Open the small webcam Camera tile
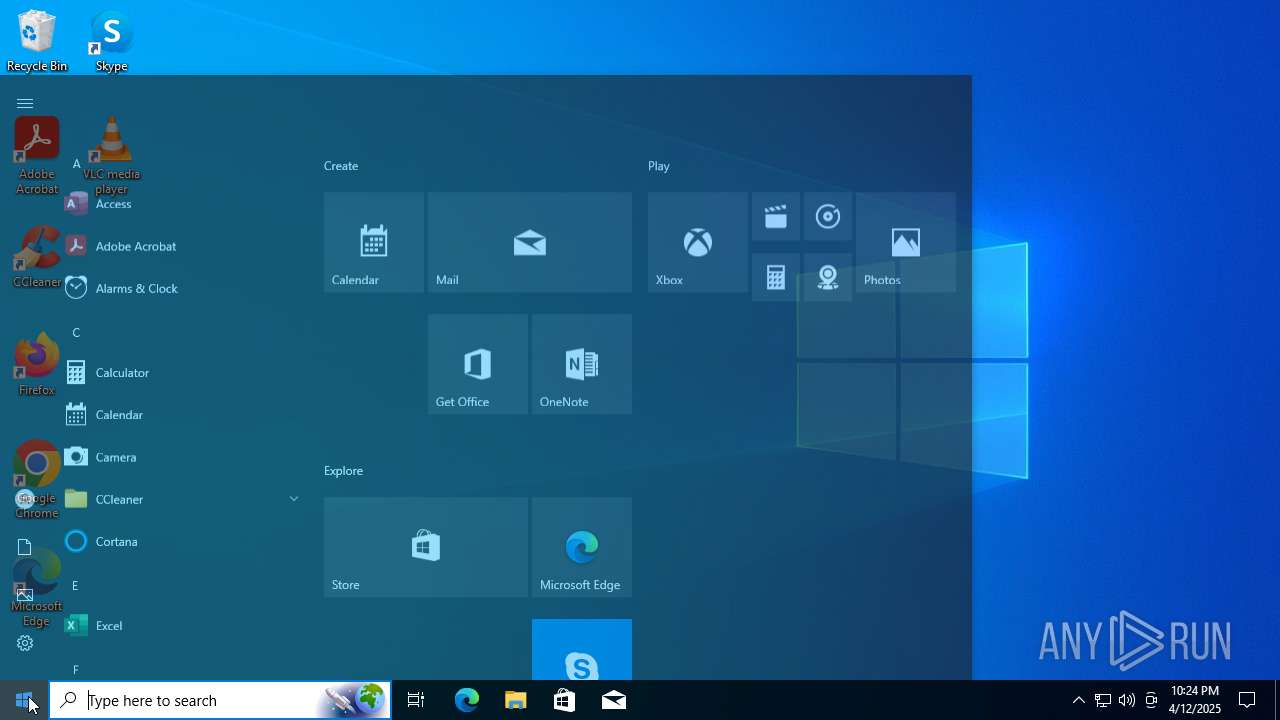 (x=828, y=277)
